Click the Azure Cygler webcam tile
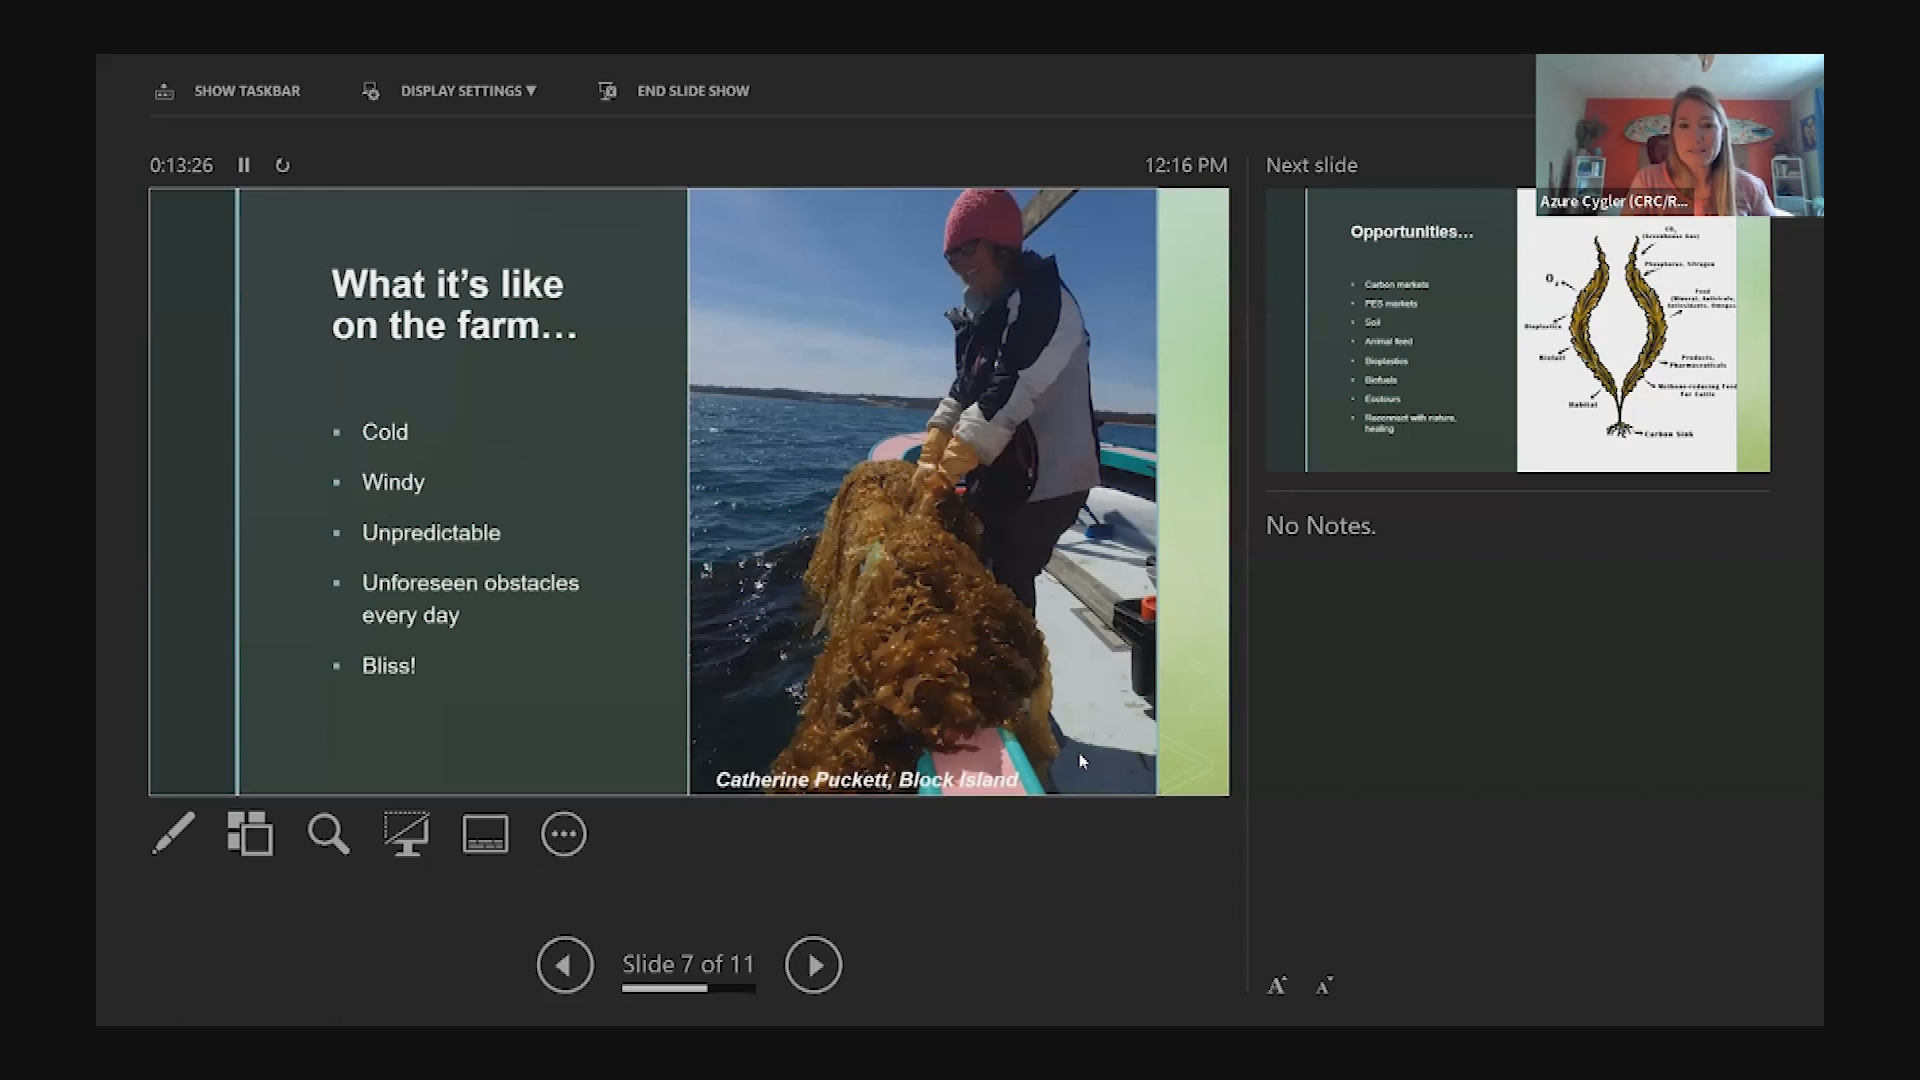 [x=1680, y=135]
